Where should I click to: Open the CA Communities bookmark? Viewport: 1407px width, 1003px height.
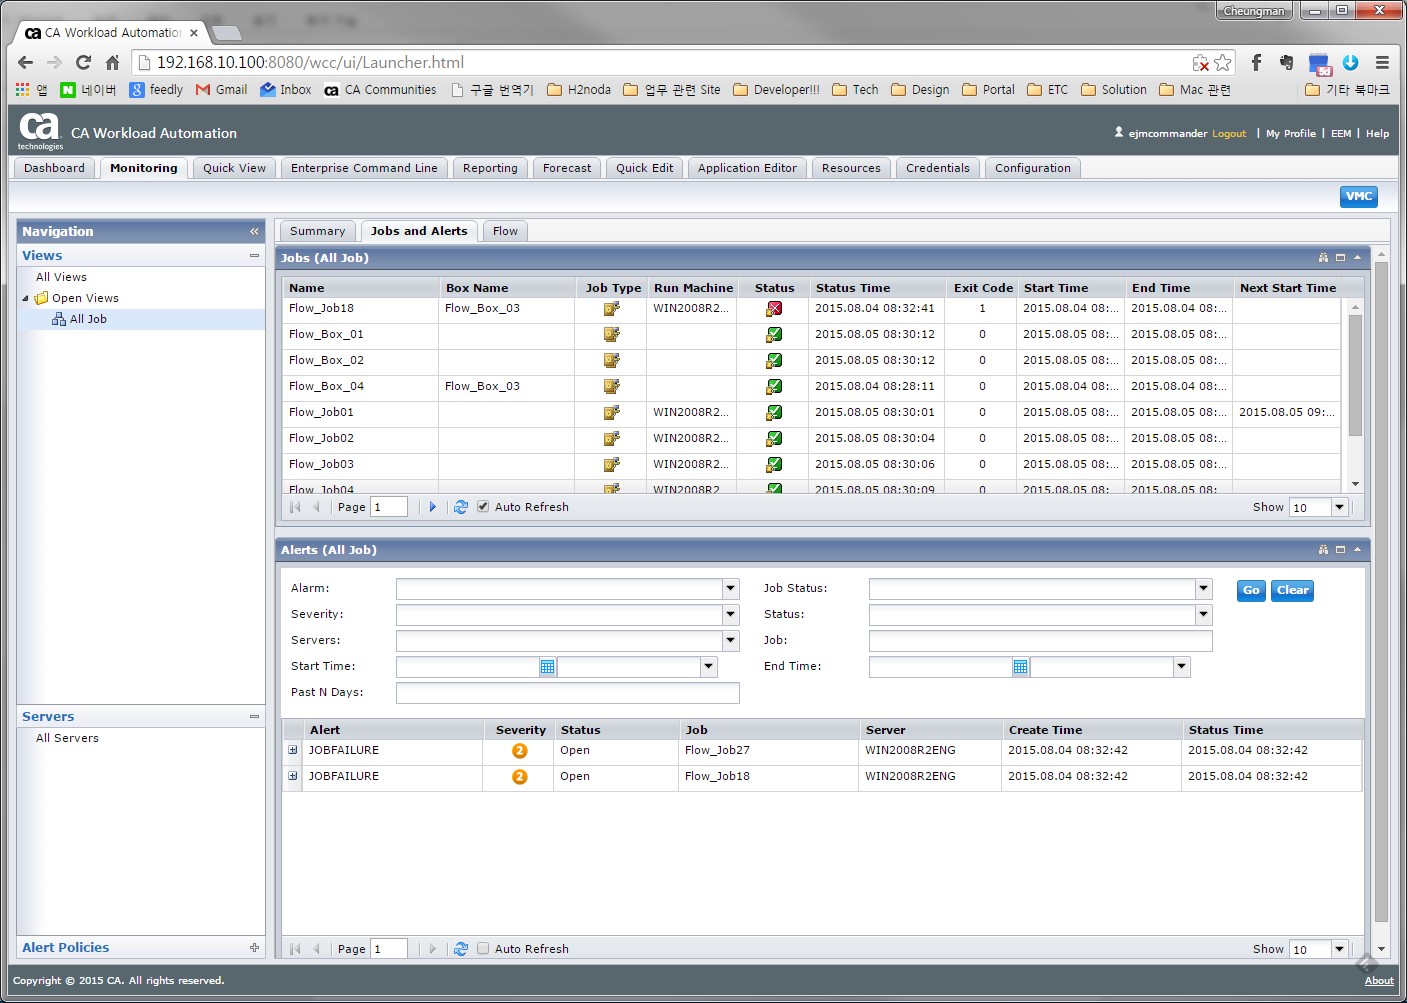[380, 89]
